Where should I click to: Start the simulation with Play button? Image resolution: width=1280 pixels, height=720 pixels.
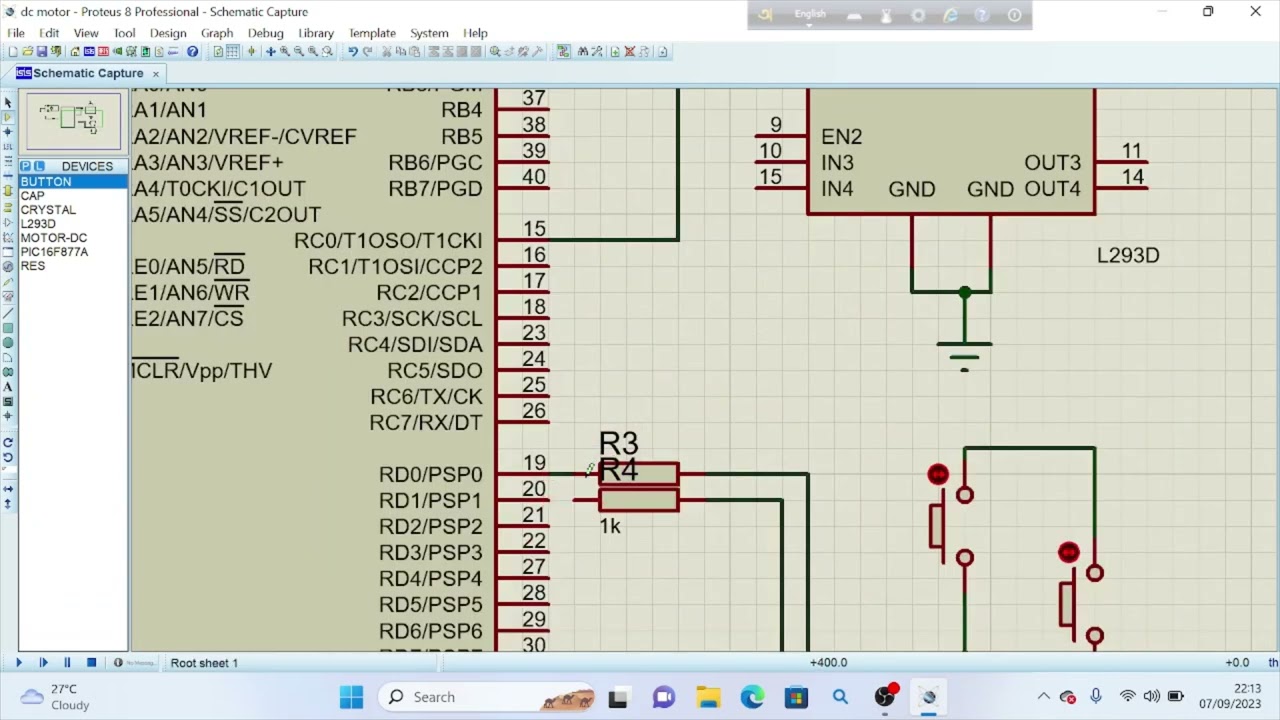(x=19, y=662)
